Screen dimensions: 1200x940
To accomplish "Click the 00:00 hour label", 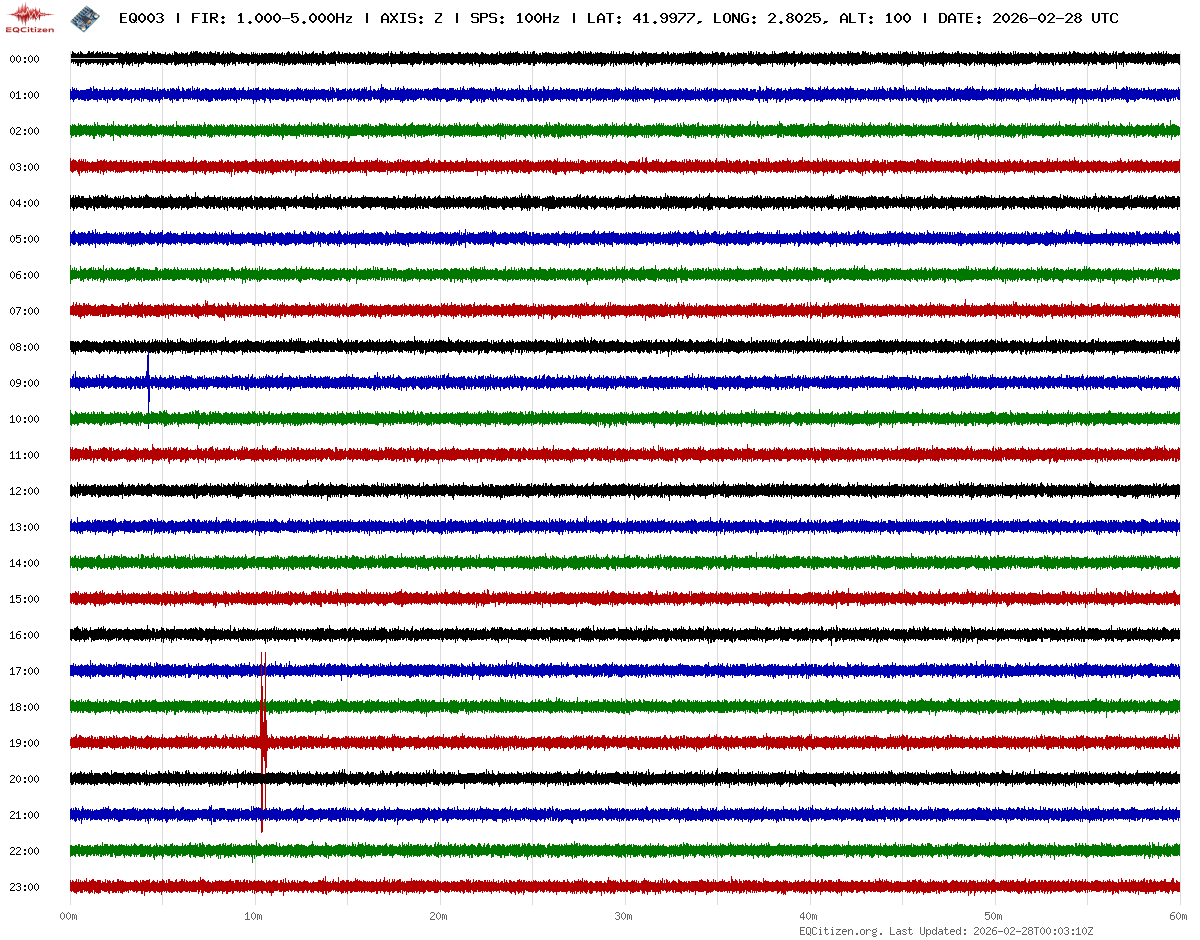I will point(24,59).
